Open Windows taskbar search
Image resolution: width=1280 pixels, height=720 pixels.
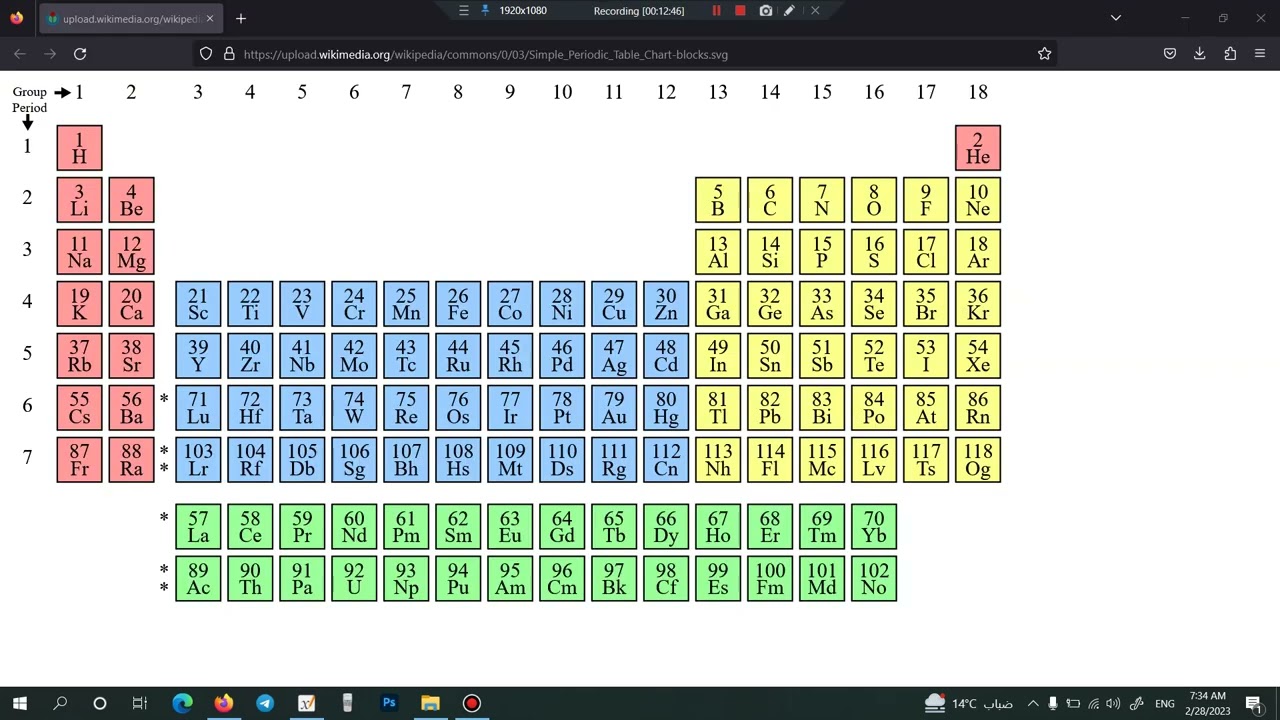[x=60, y=703]
